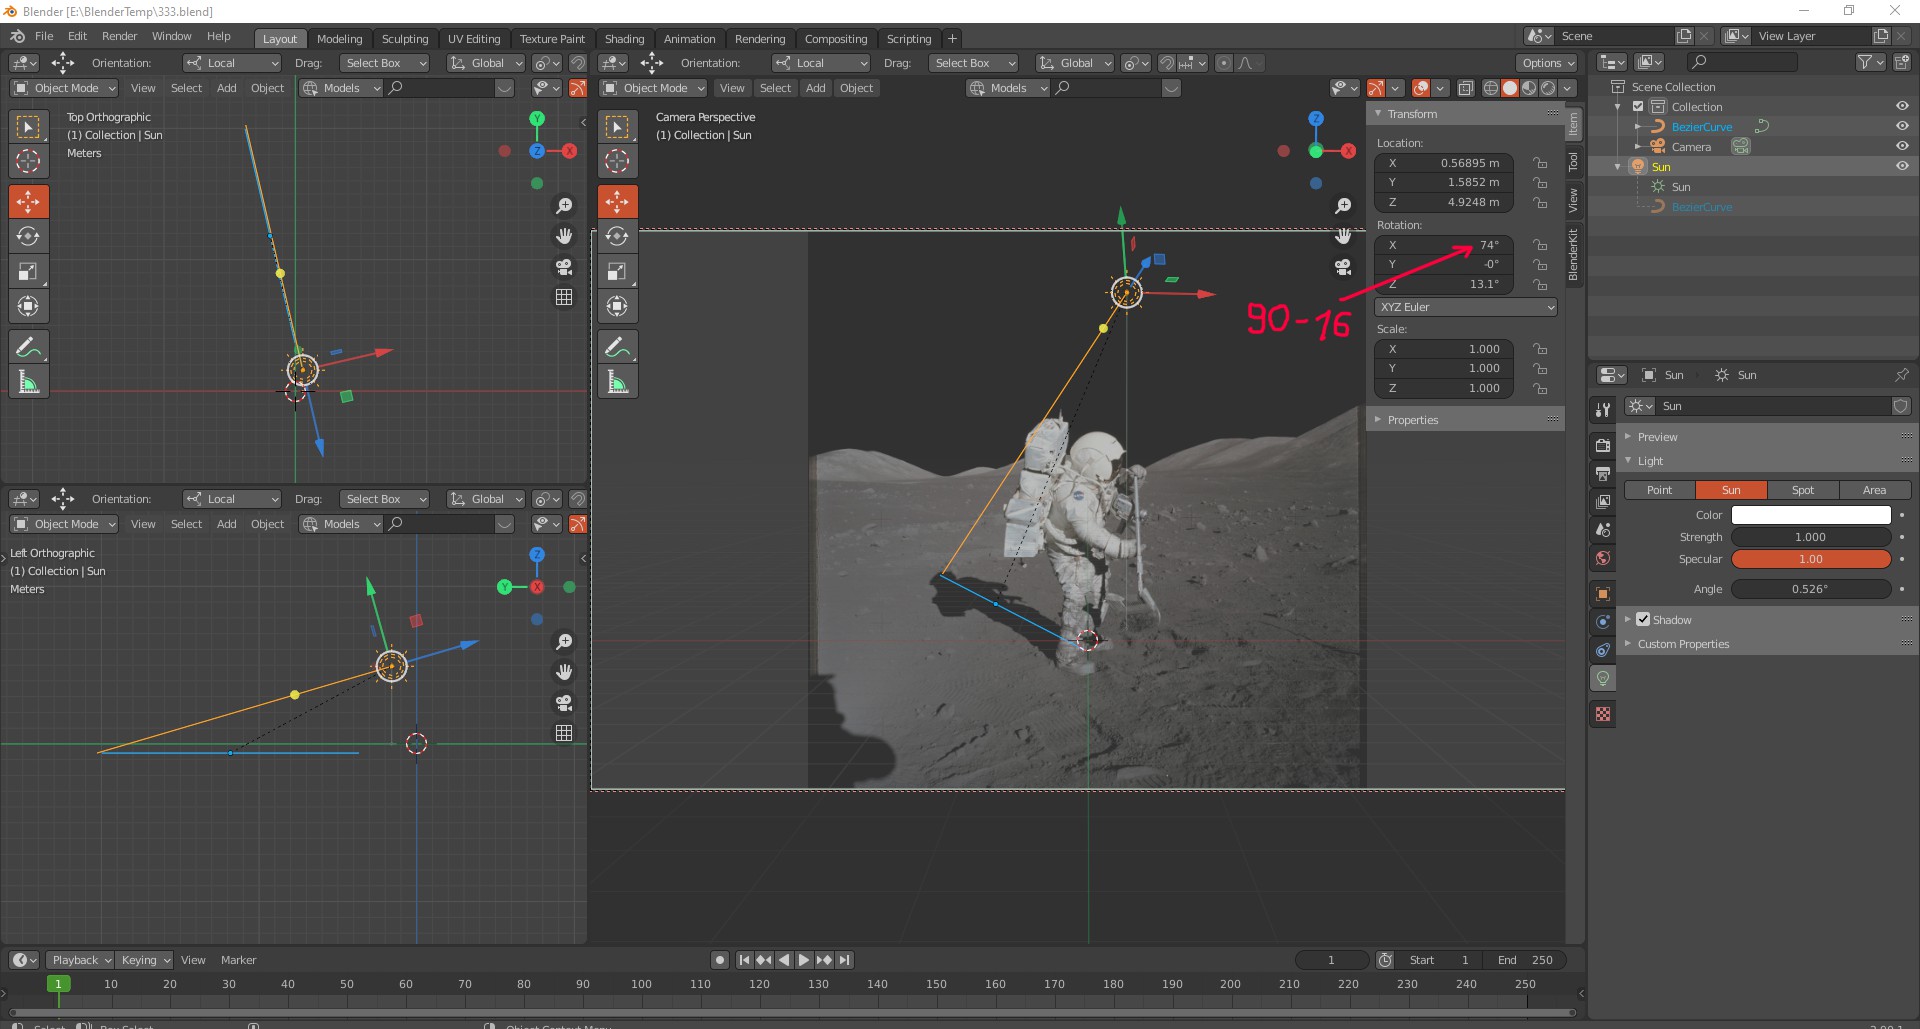This screenshot has height=1029, width=1920.
Task: Open Object properties tab
Action: coord(1603,594)
